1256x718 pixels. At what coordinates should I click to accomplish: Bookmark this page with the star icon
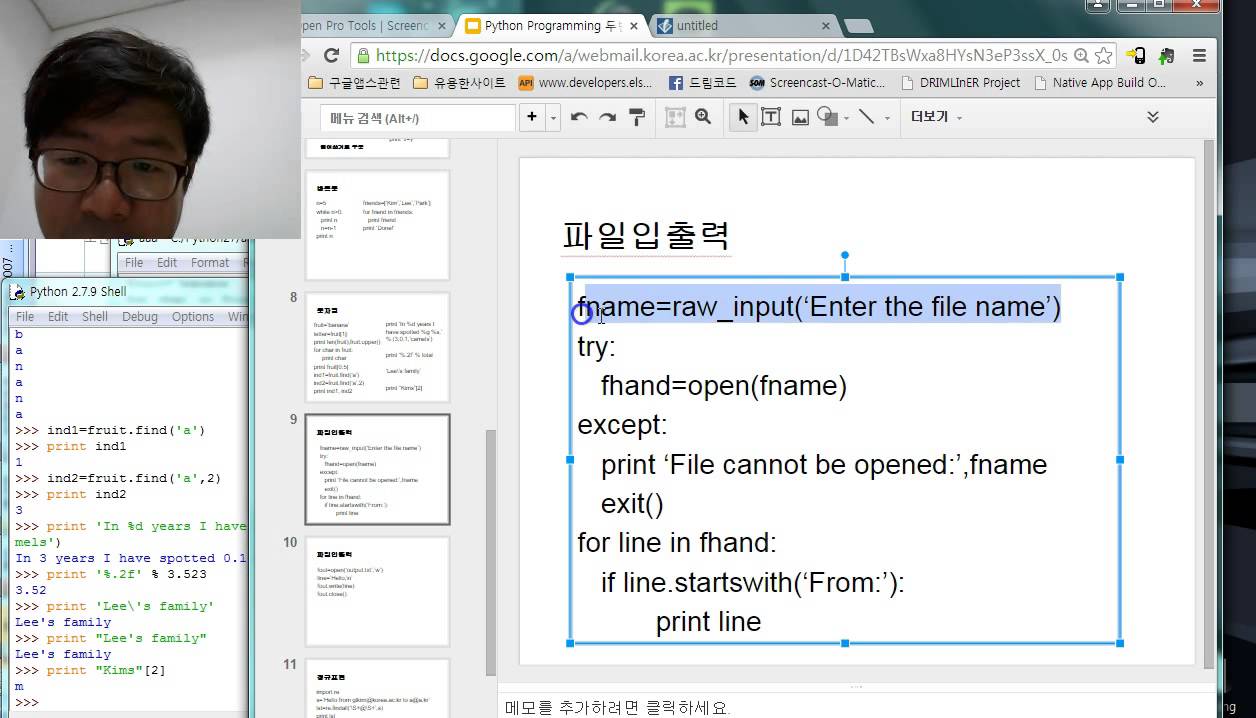[1103, 55]
